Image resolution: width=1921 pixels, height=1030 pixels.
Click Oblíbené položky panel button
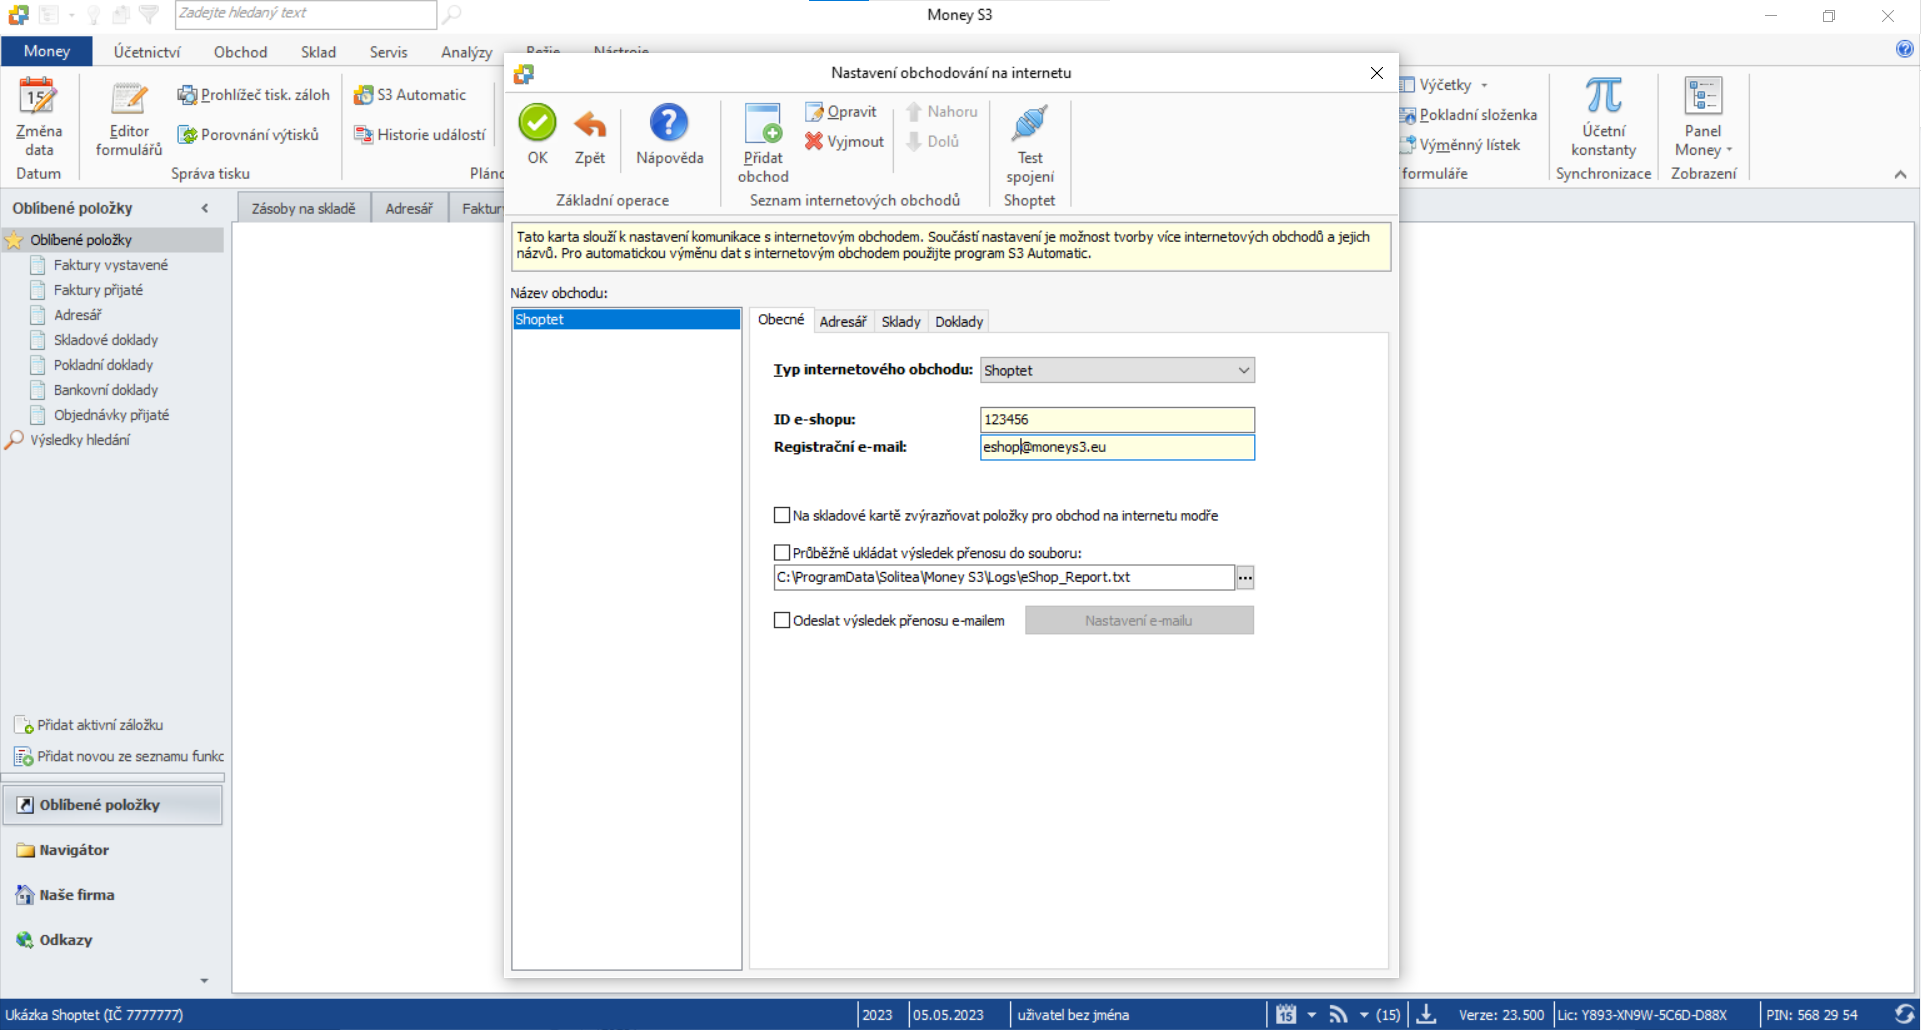click(113, 805)
